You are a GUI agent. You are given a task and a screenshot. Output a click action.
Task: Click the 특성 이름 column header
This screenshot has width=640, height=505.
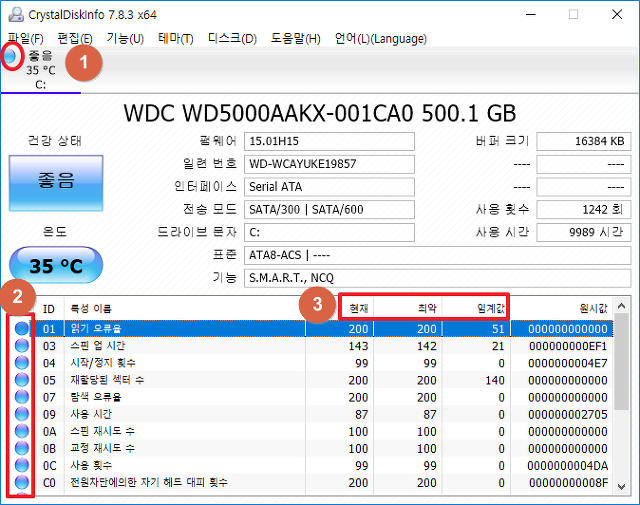coord(184,309)
